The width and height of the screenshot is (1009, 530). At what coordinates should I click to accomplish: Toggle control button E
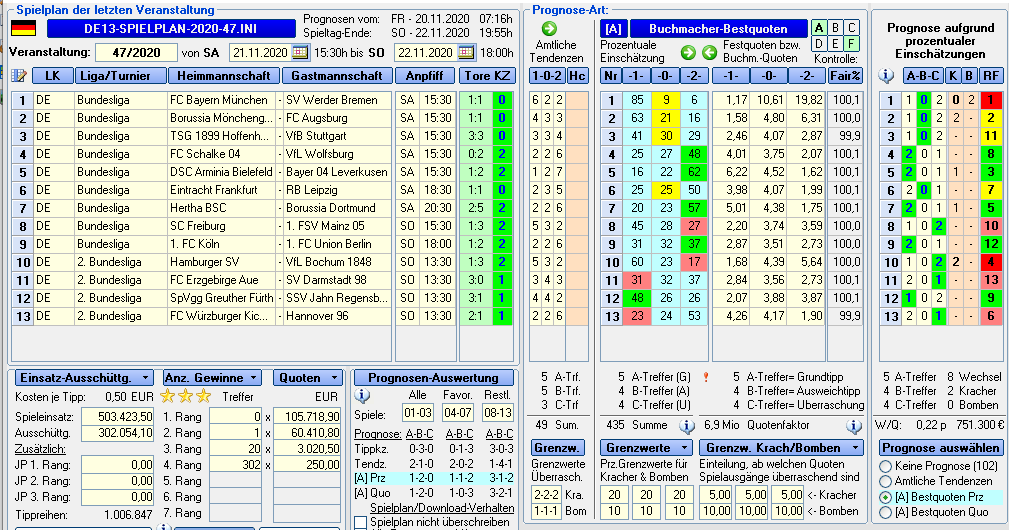click(835, 44)
